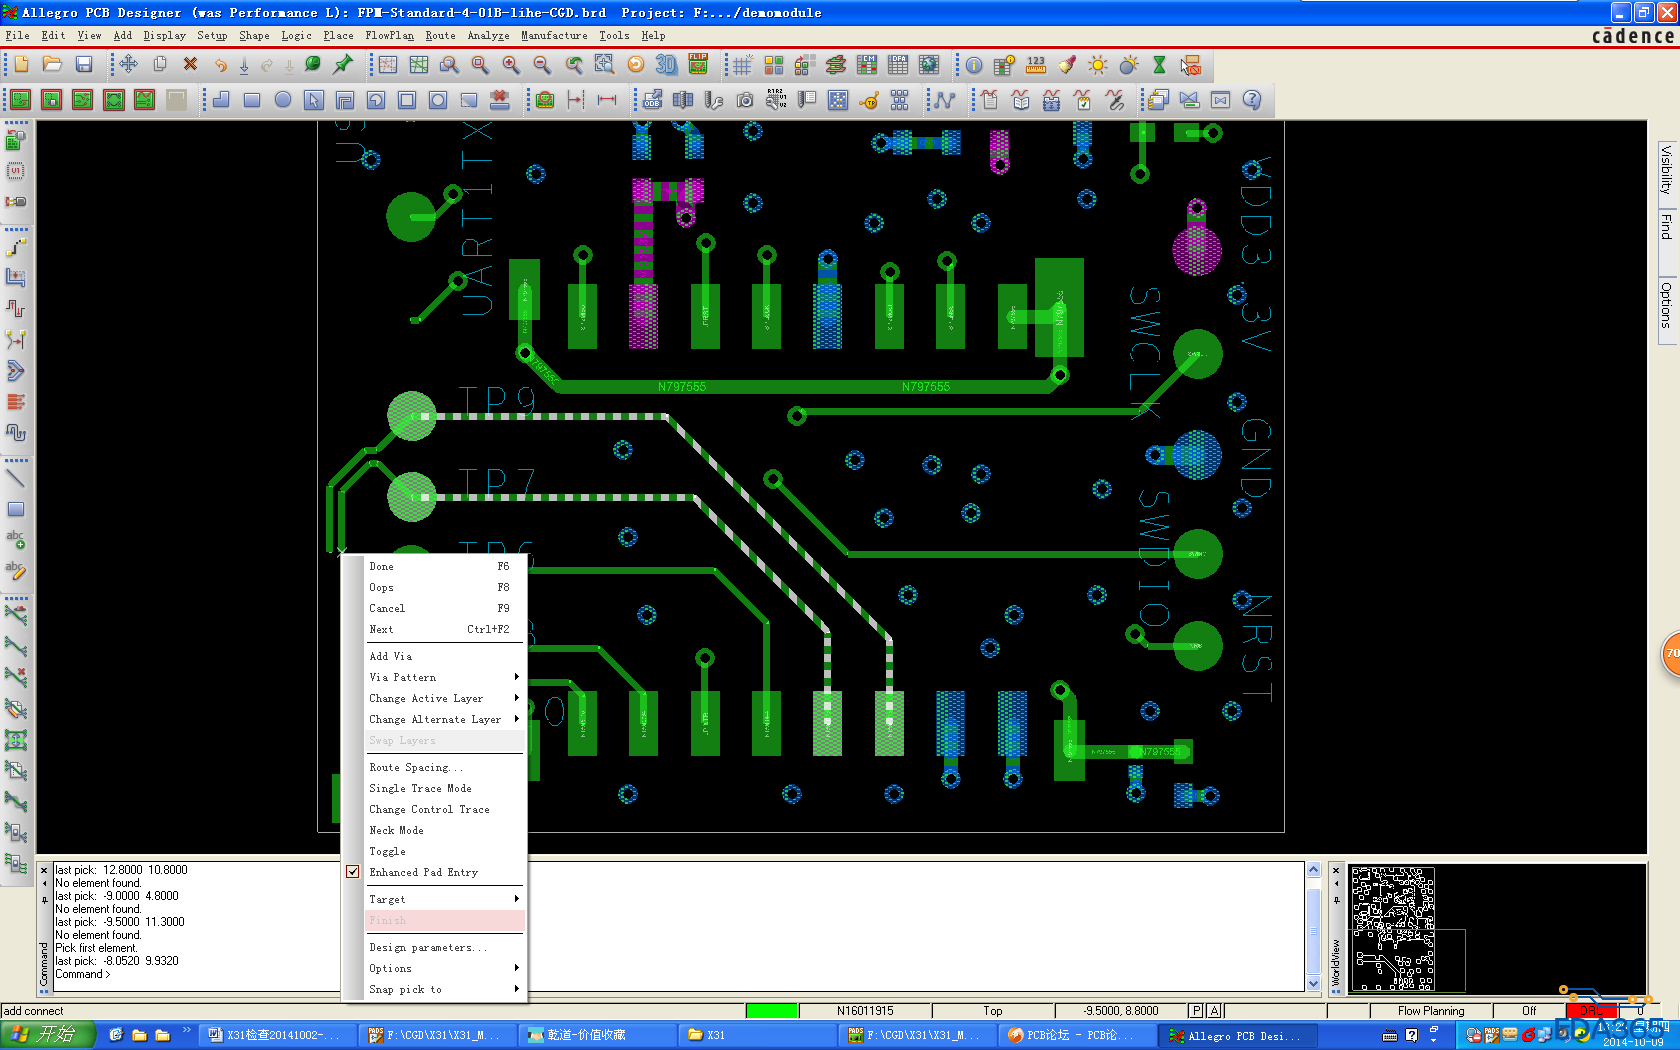Choose Add Via from context menu

[391, 656]
